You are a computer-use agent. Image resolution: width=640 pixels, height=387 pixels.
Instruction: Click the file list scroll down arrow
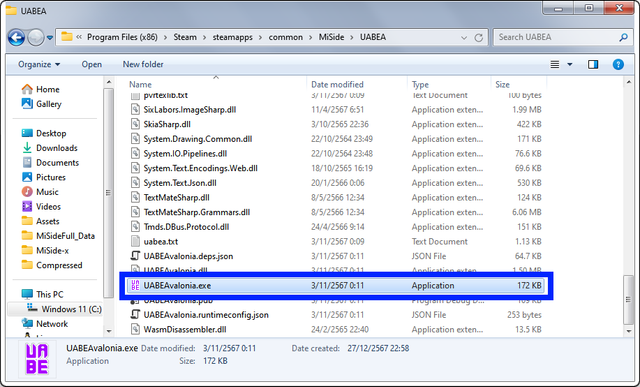629,331
